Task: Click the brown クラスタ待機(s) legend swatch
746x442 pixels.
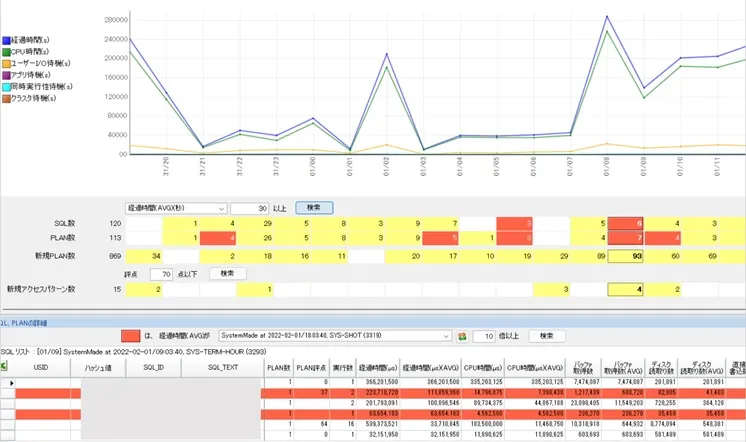Action: pos(6,98)
